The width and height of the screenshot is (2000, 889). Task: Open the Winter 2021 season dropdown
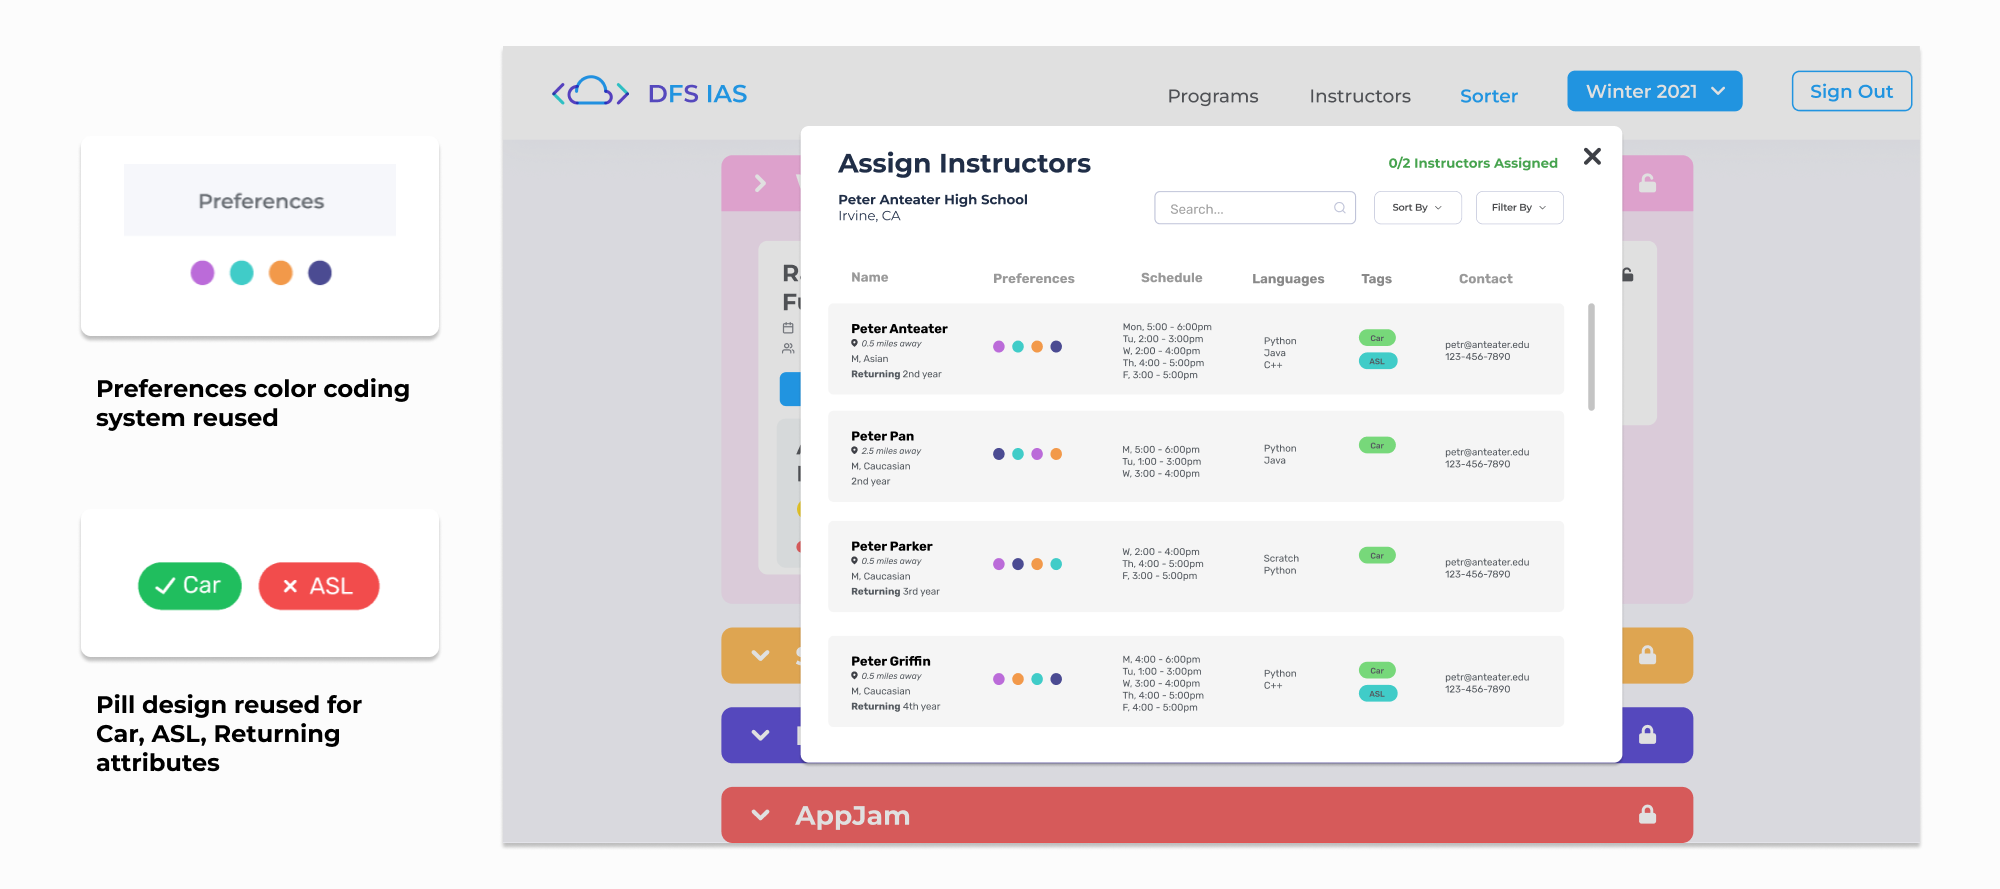click(x=1654, y=91)
